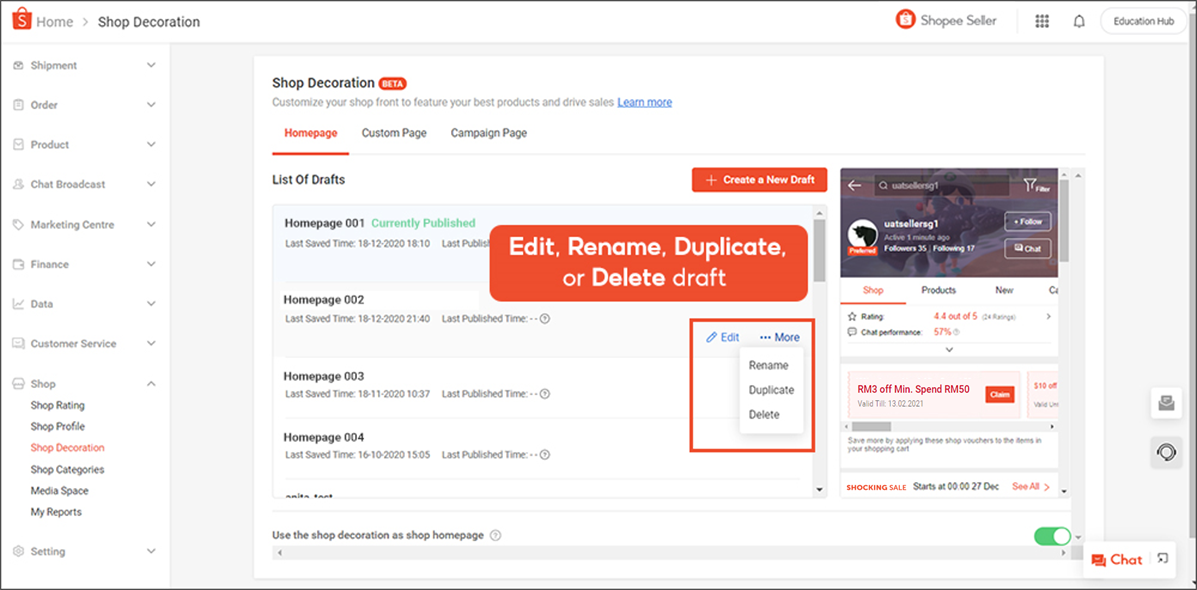Image resolution: width=1197 pixels, height=590 pixels.
Task: Click search field in shop preview
Action: tap(941, 185)
